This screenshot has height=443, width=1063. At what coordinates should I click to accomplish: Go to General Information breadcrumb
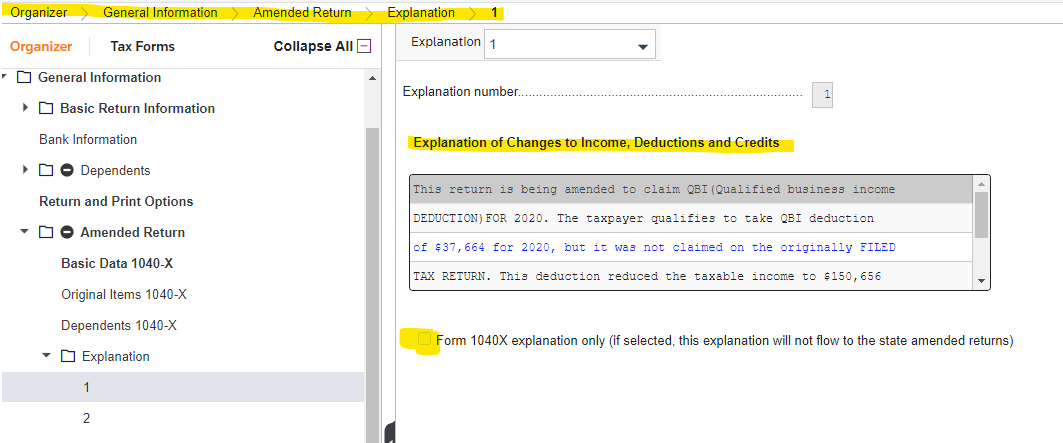[x=160, y=12]
